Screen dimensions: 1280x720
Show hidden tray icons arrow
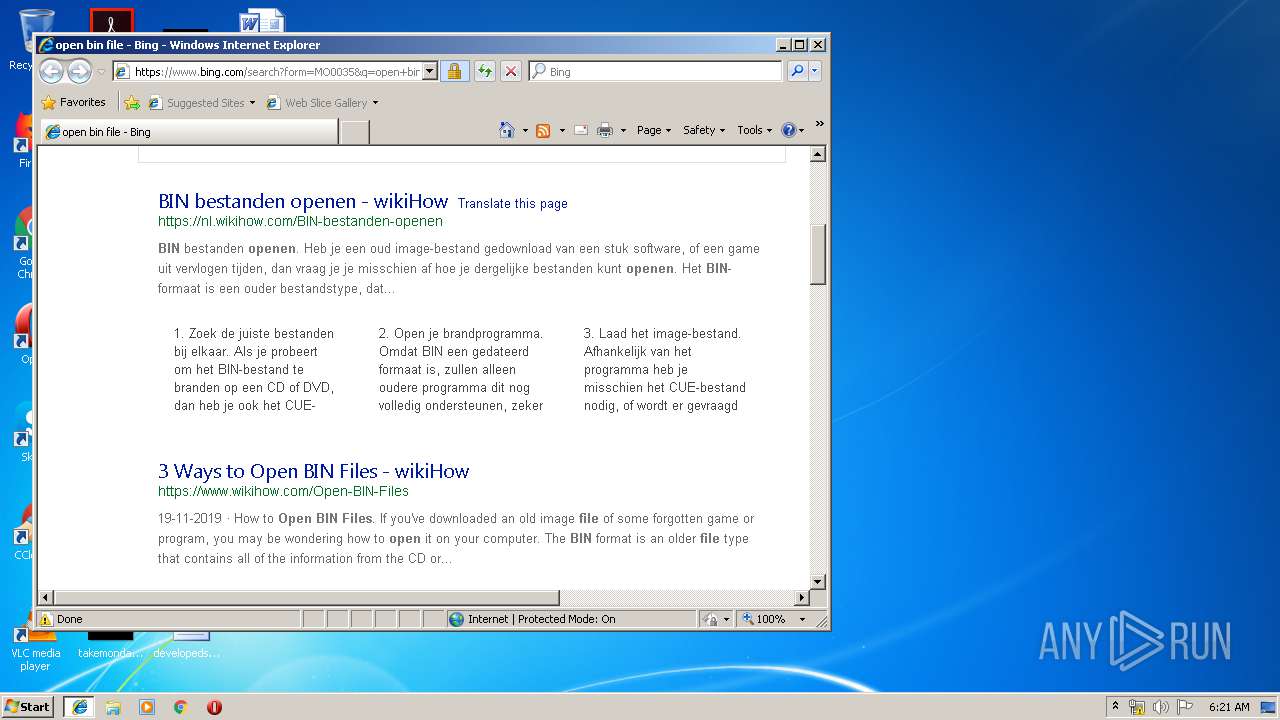1116,706
